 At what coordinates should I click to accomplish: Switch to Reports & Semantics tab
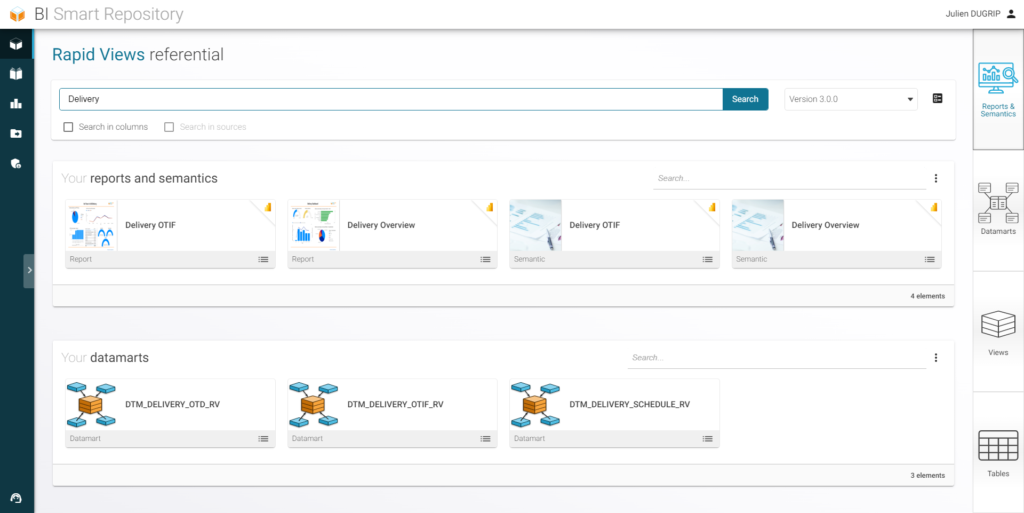998,90
